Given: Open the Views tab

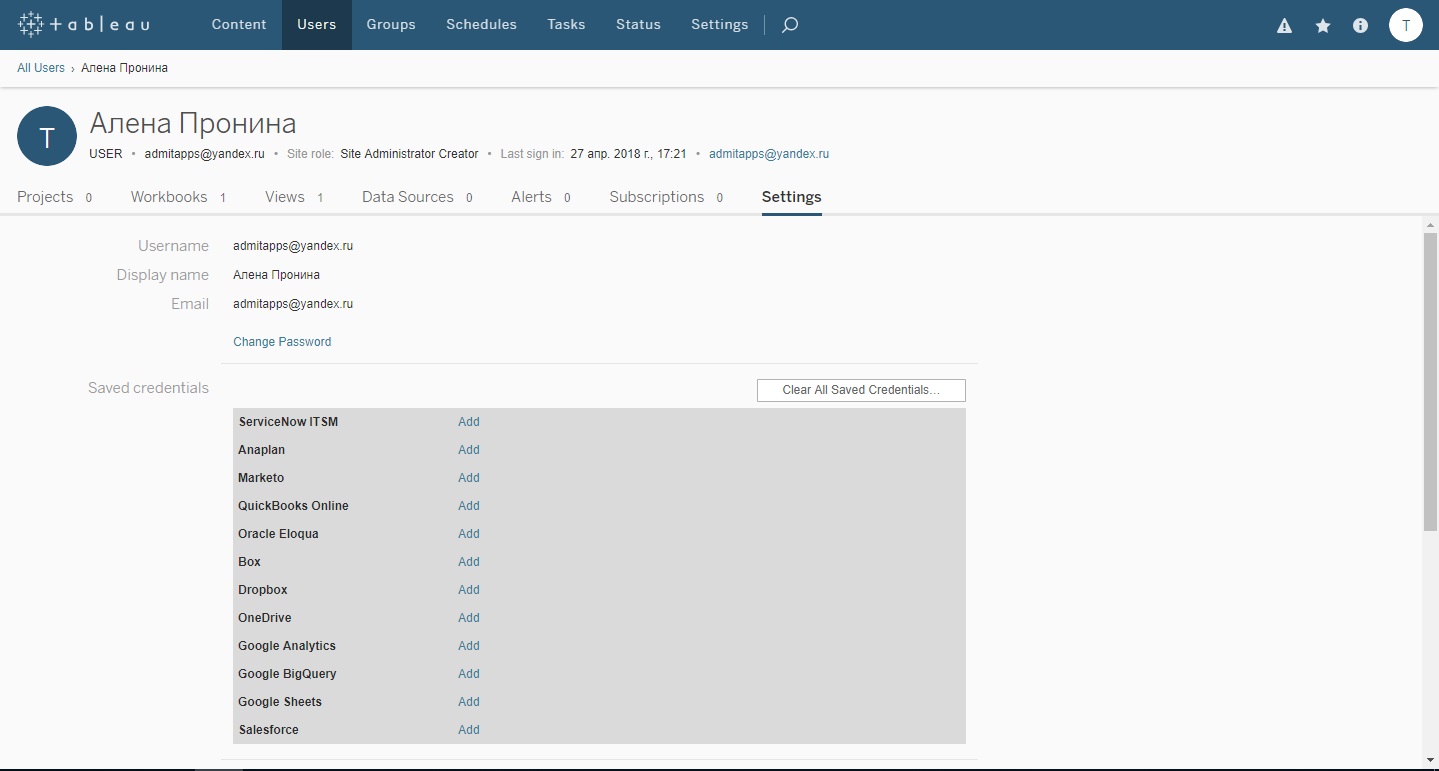Looking at the screenshot, I should (x=283, y=197).
